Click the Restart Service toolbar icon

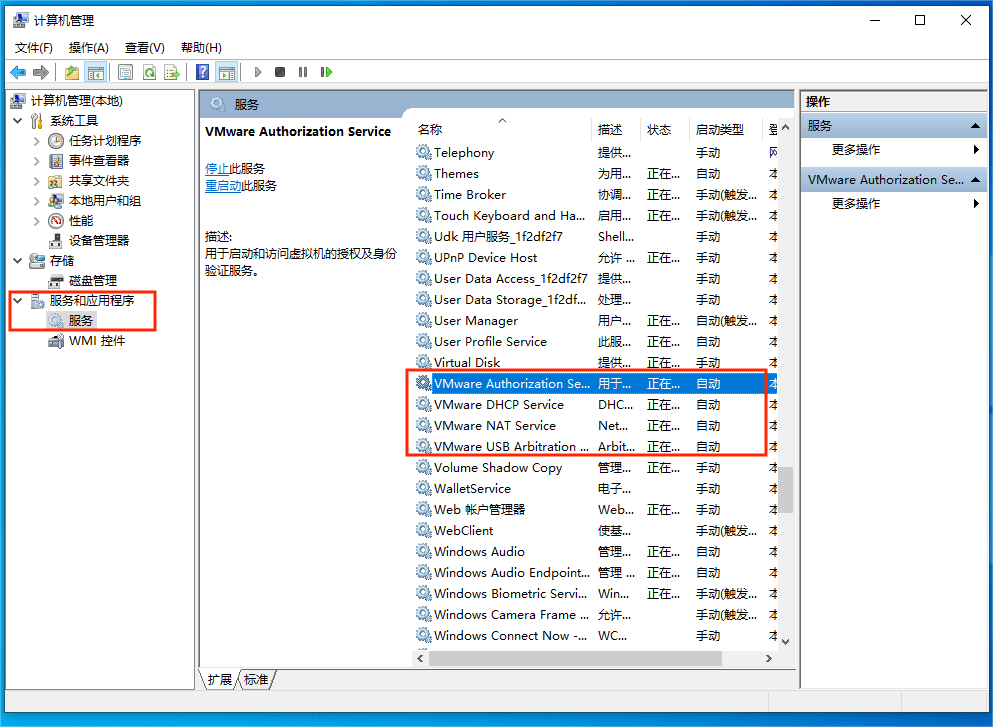click(x=326, y=72)
